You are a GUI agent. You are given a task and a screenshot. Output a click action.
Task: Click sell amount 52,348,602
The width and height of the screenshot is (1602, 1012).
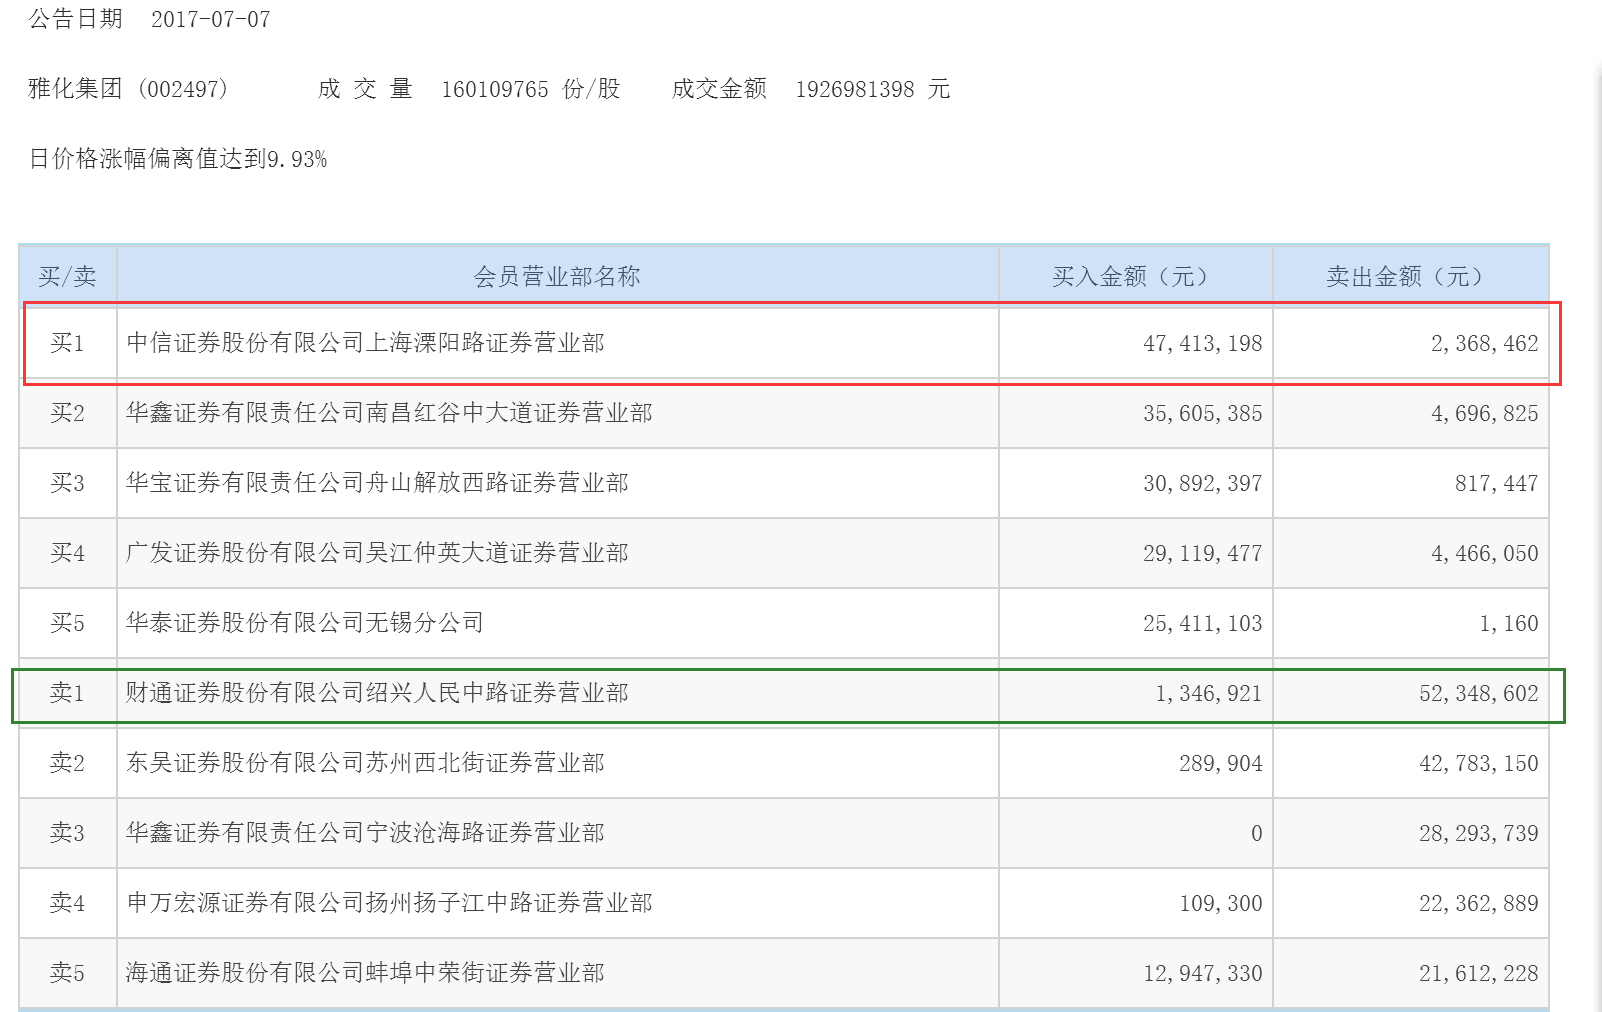coord(1479,694)
